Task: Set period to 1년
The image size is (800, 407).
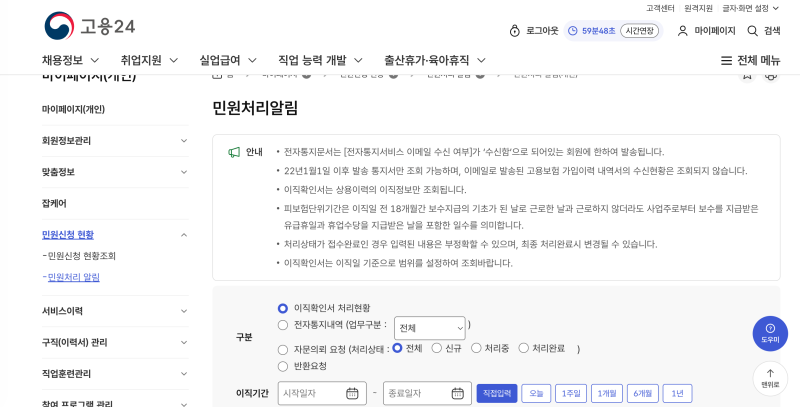Action: pyautogui.click(x=677, y=393)
